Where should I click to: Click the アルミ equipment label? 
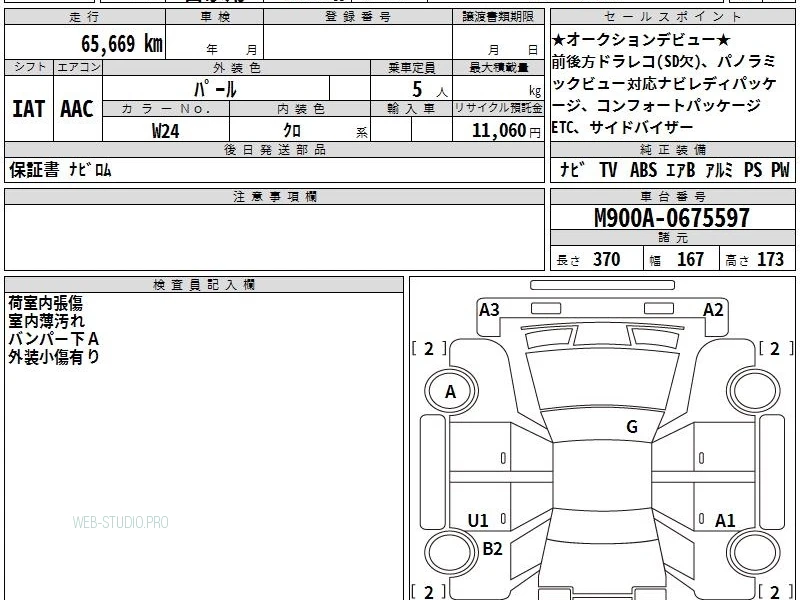coord(719,170)
